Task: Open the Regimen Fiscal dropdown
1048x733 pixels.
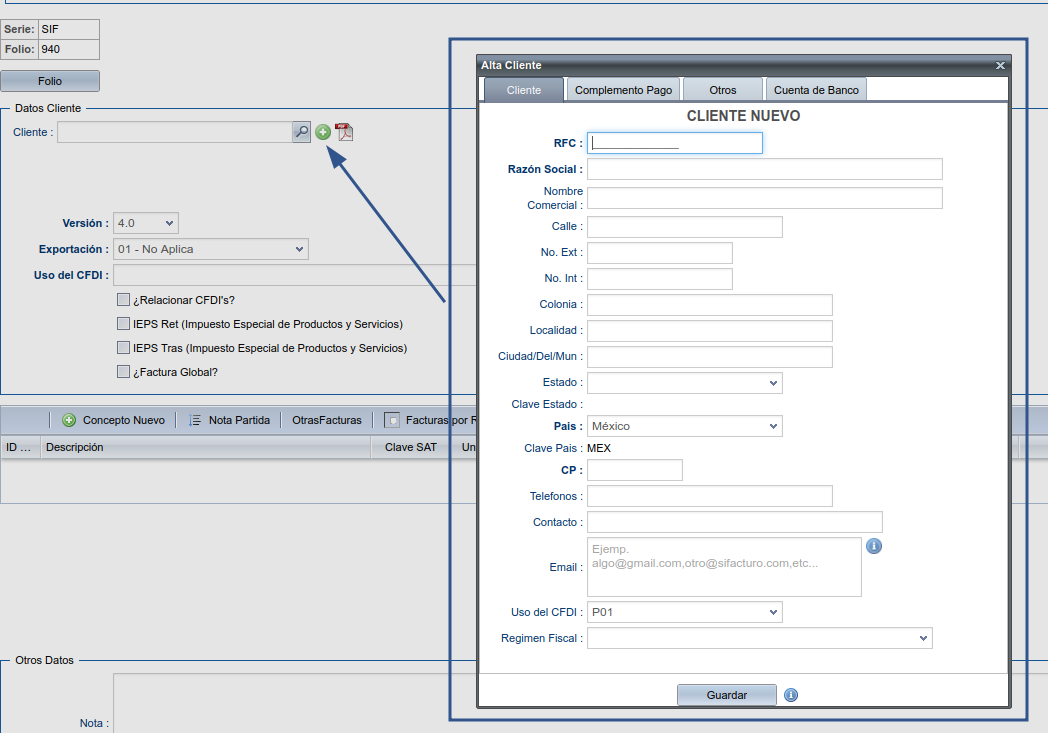Action: click(759, 638)
